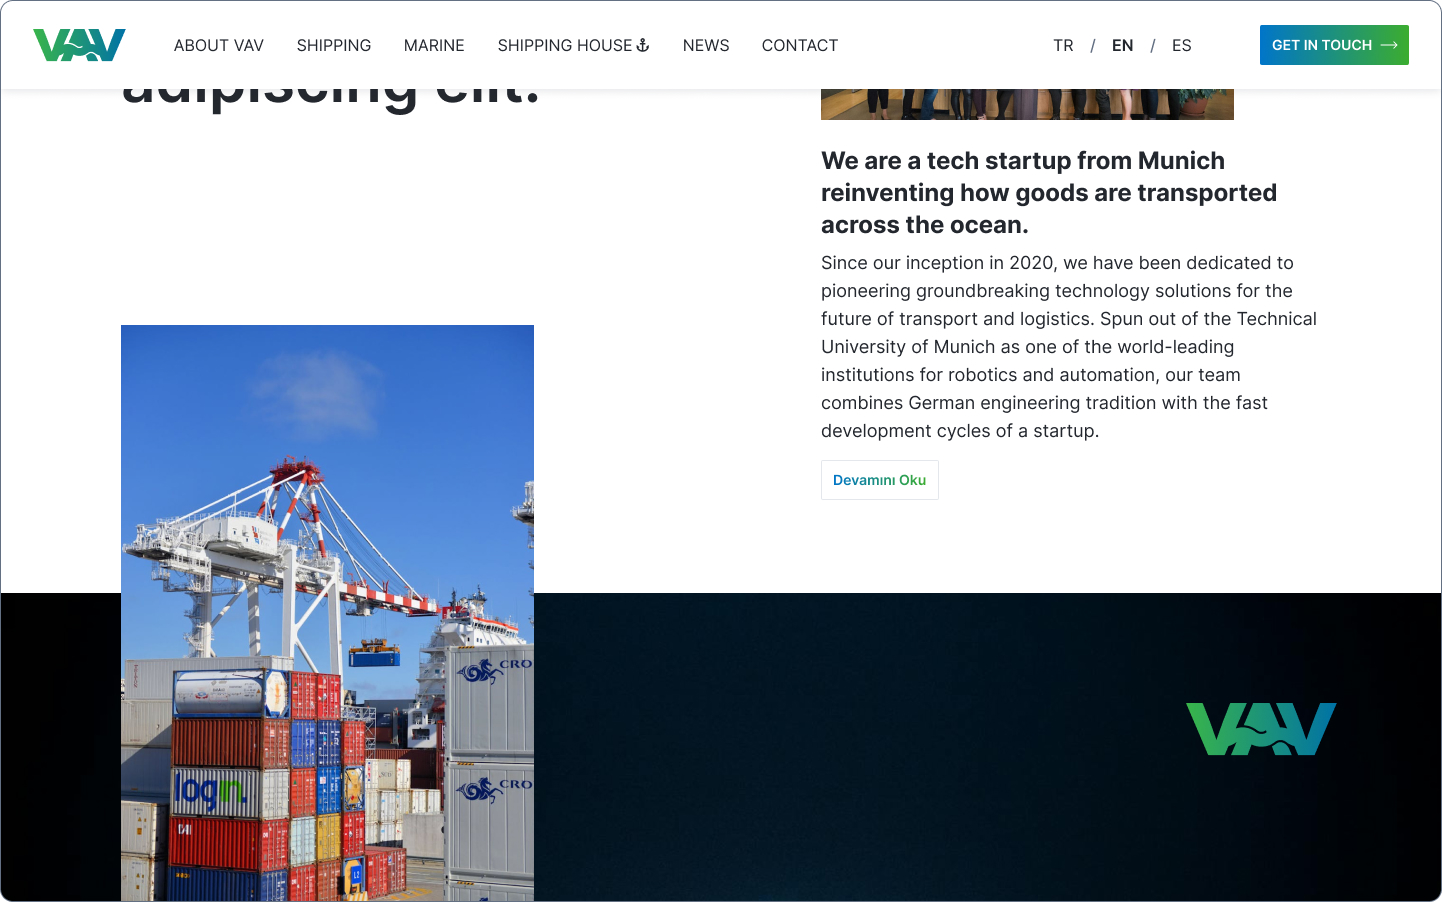Switch language to ES
The height and width of the screenshot is (902, 1442).
(1182, 45)
